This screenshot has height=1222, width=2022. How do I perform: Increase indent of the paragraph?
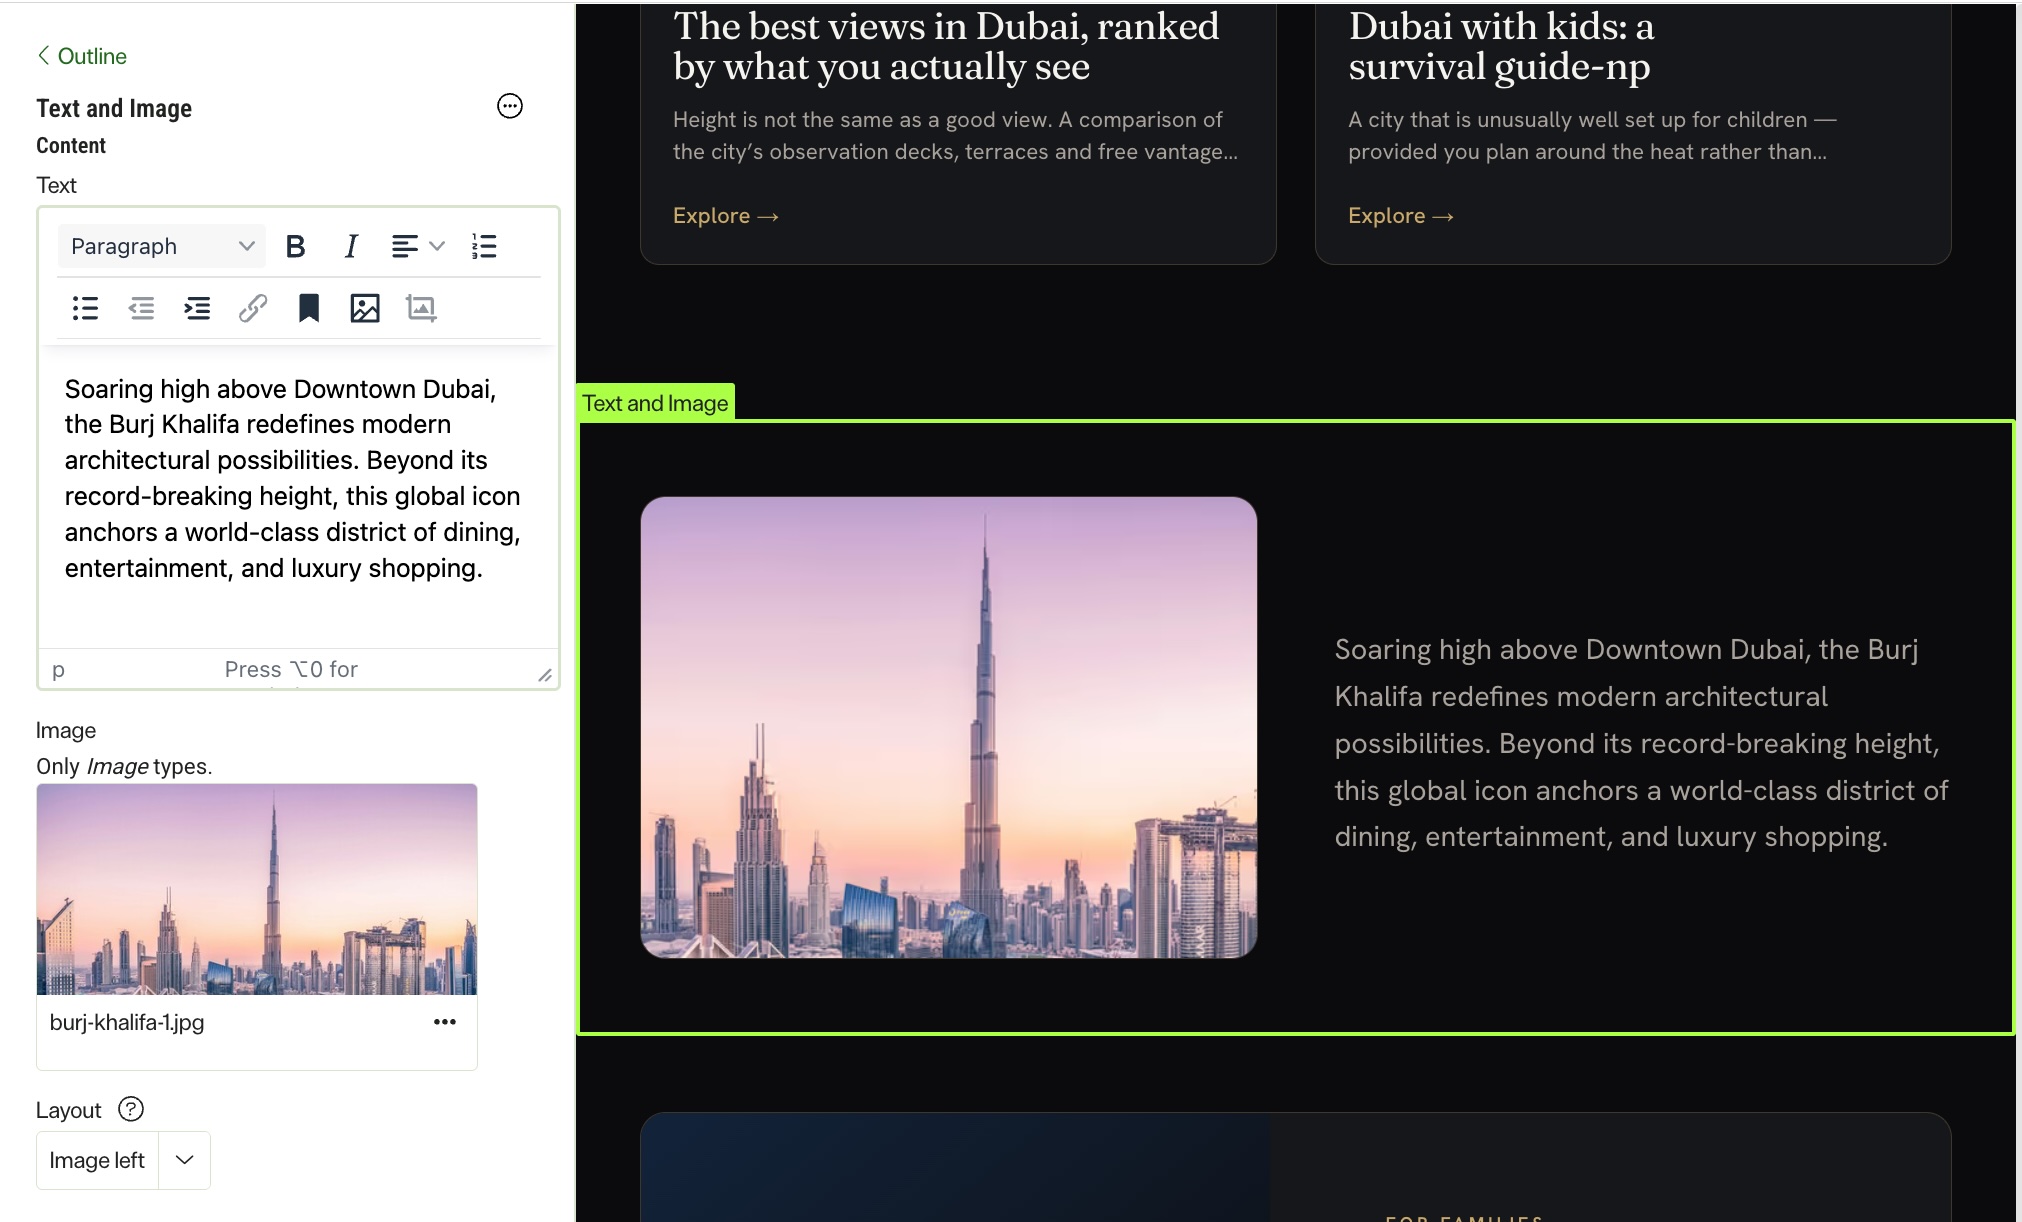click(x=197, y=308)
